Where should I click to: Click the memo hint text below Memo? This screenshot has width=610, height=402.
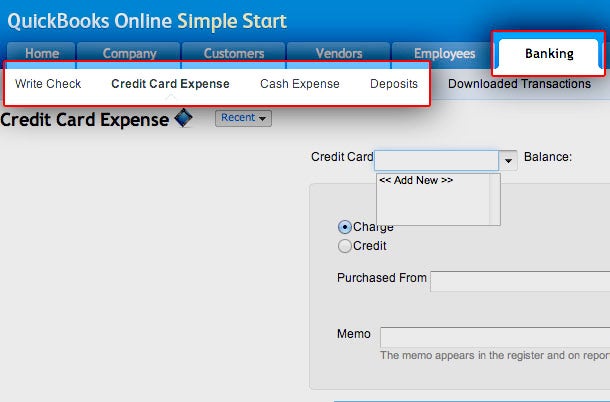coord(495,355)
